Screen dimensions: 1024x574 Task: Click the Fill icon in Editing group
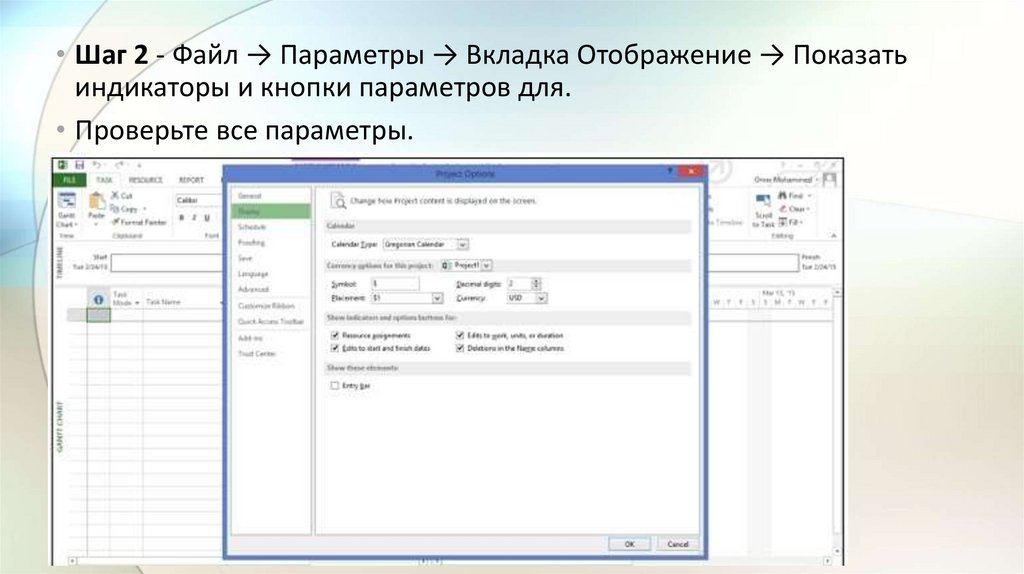click(x=782, y=222)
